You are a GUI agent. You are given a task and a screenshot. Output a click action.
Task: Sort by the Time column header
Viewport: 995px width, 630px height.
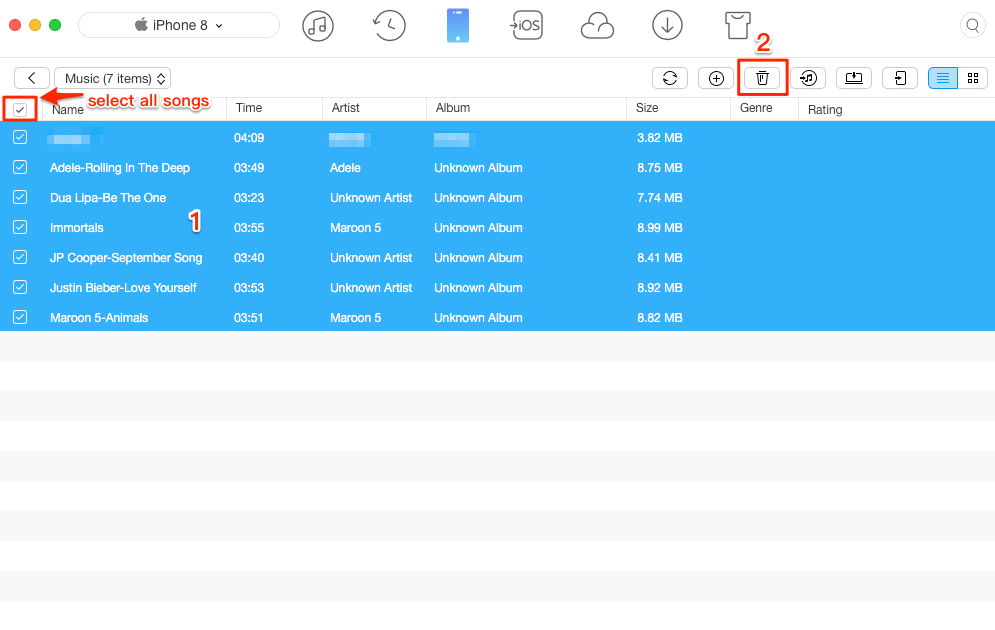tap(249, 108)
